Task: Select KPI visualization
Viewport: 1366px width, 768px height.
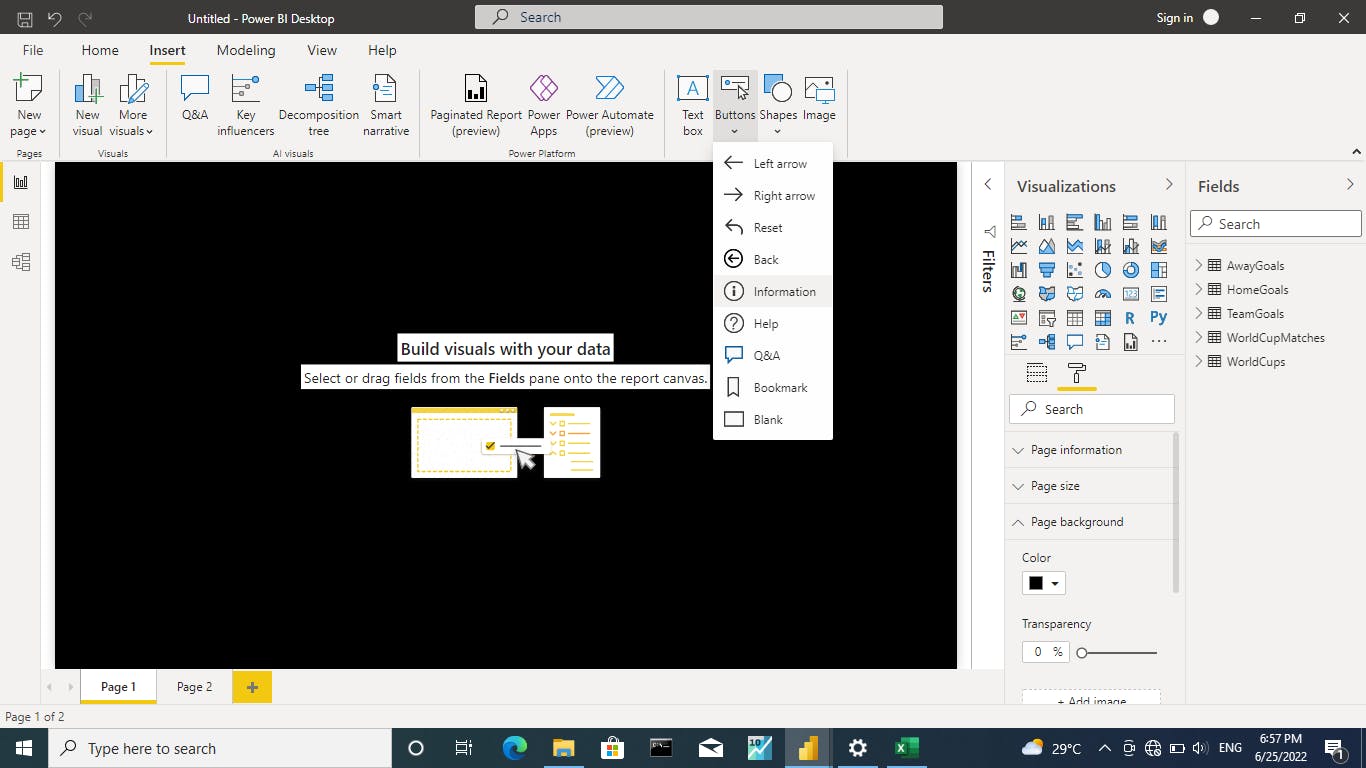Action: (1019, 318)
